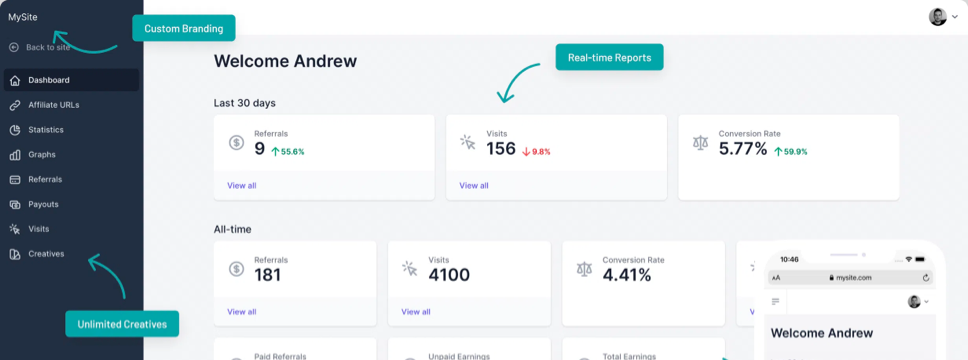Click the mysite.com address bar in phone preview
968x360 pixels.
[x=851, y=278]
